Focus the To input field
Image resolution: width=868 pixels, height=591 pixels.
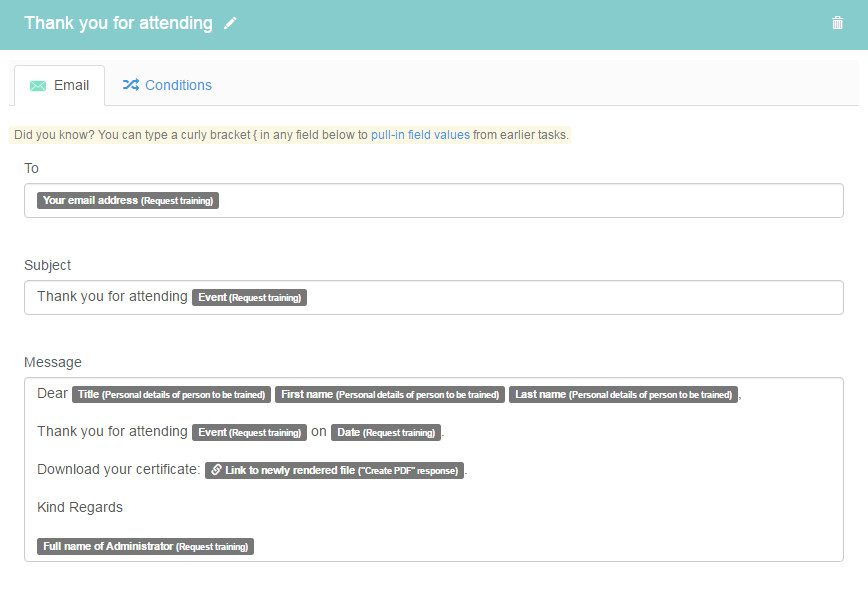point(433,200)
